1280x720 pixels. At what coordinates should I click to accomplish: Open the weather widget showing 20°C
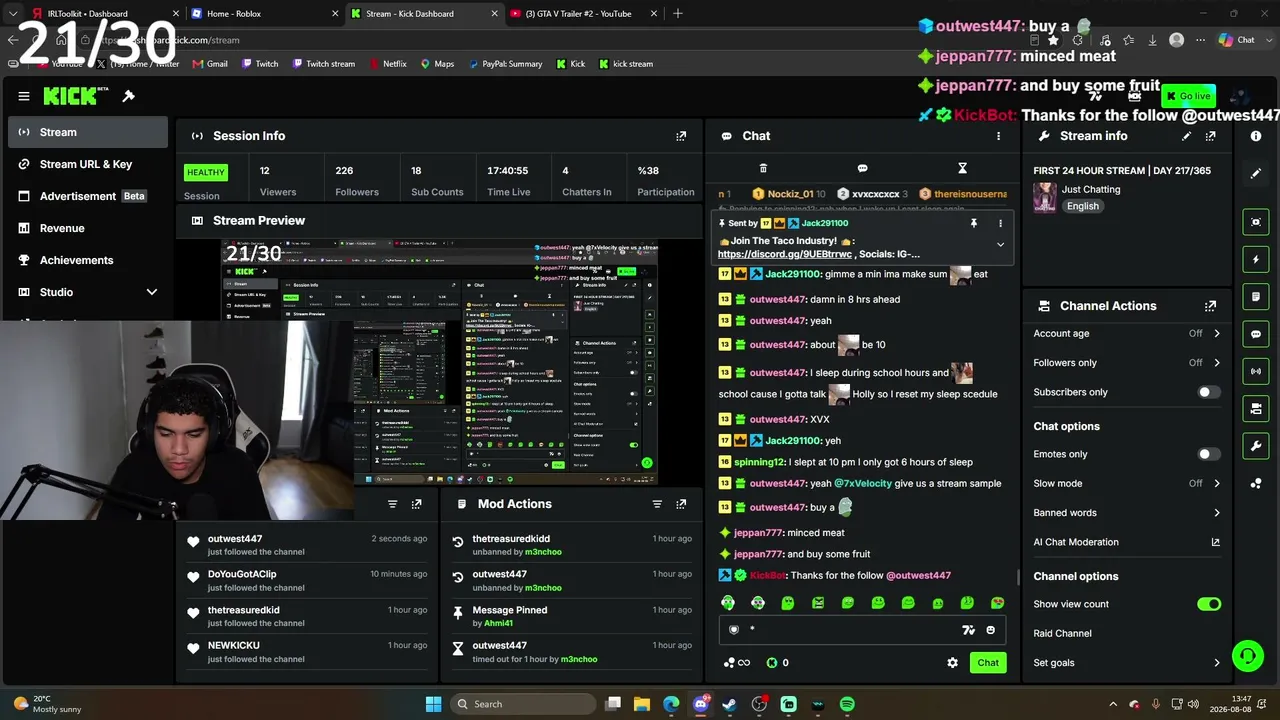point(48,704)
